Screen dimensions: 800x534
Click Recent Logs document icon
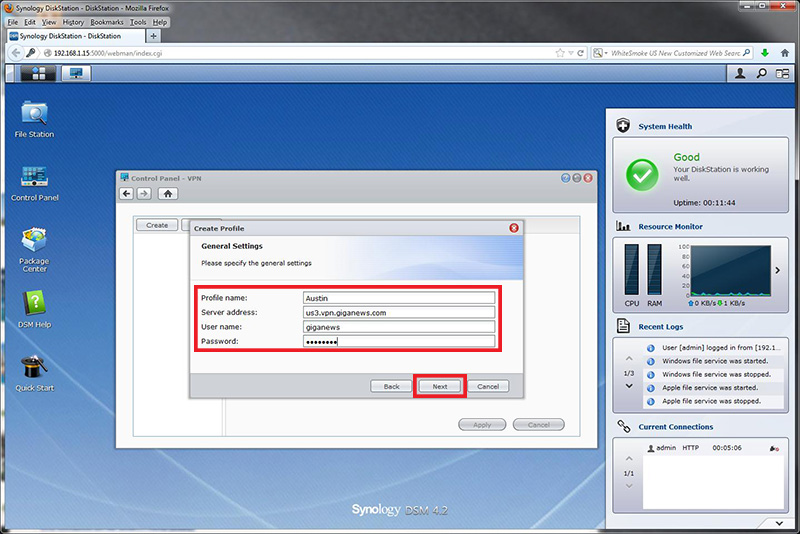623,326
